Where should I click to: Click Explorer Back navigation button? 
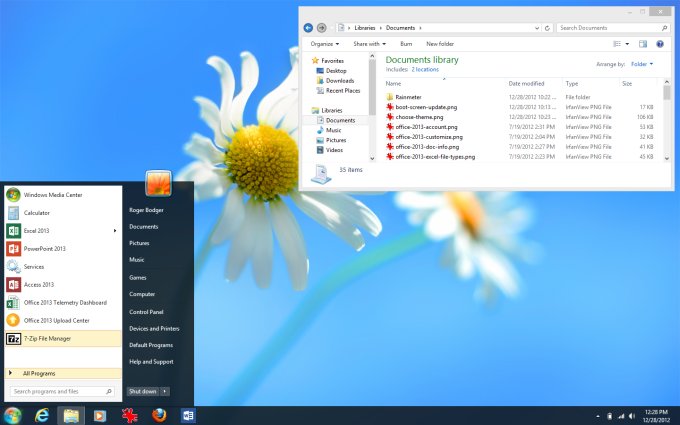tap(308, 28)
